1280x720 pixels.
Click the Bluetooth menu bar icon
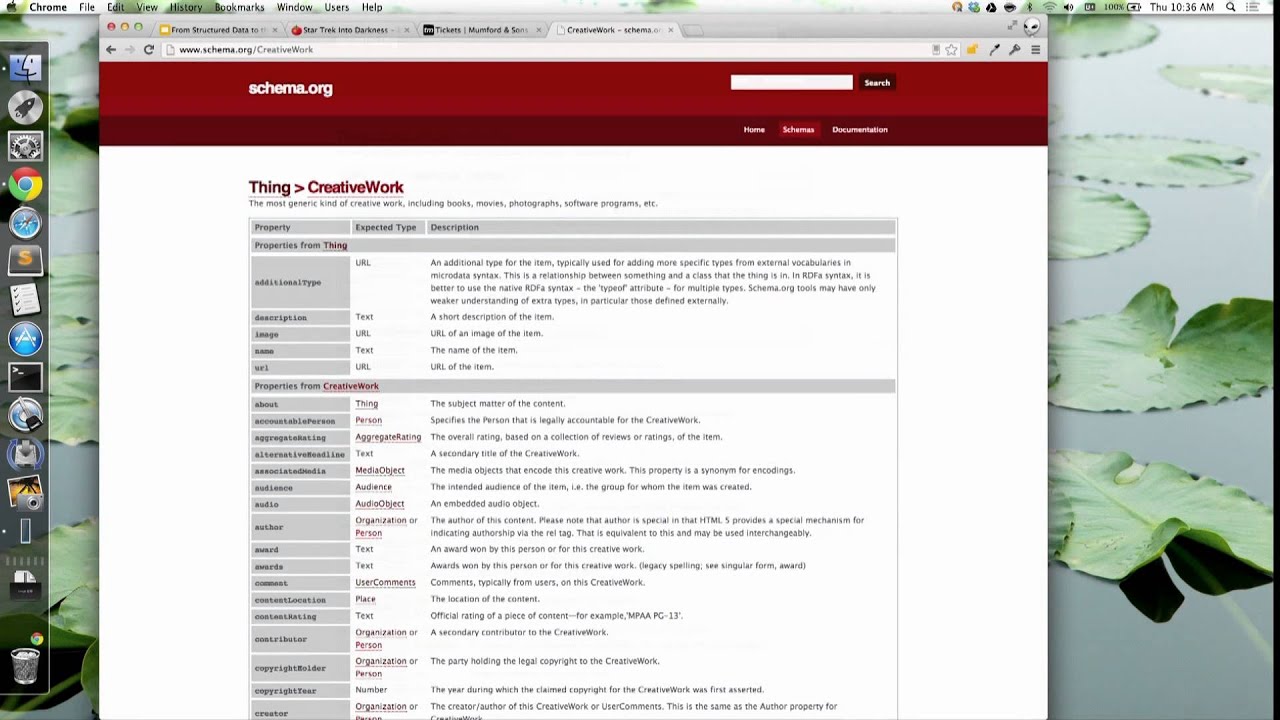(x=1029, y=7)
